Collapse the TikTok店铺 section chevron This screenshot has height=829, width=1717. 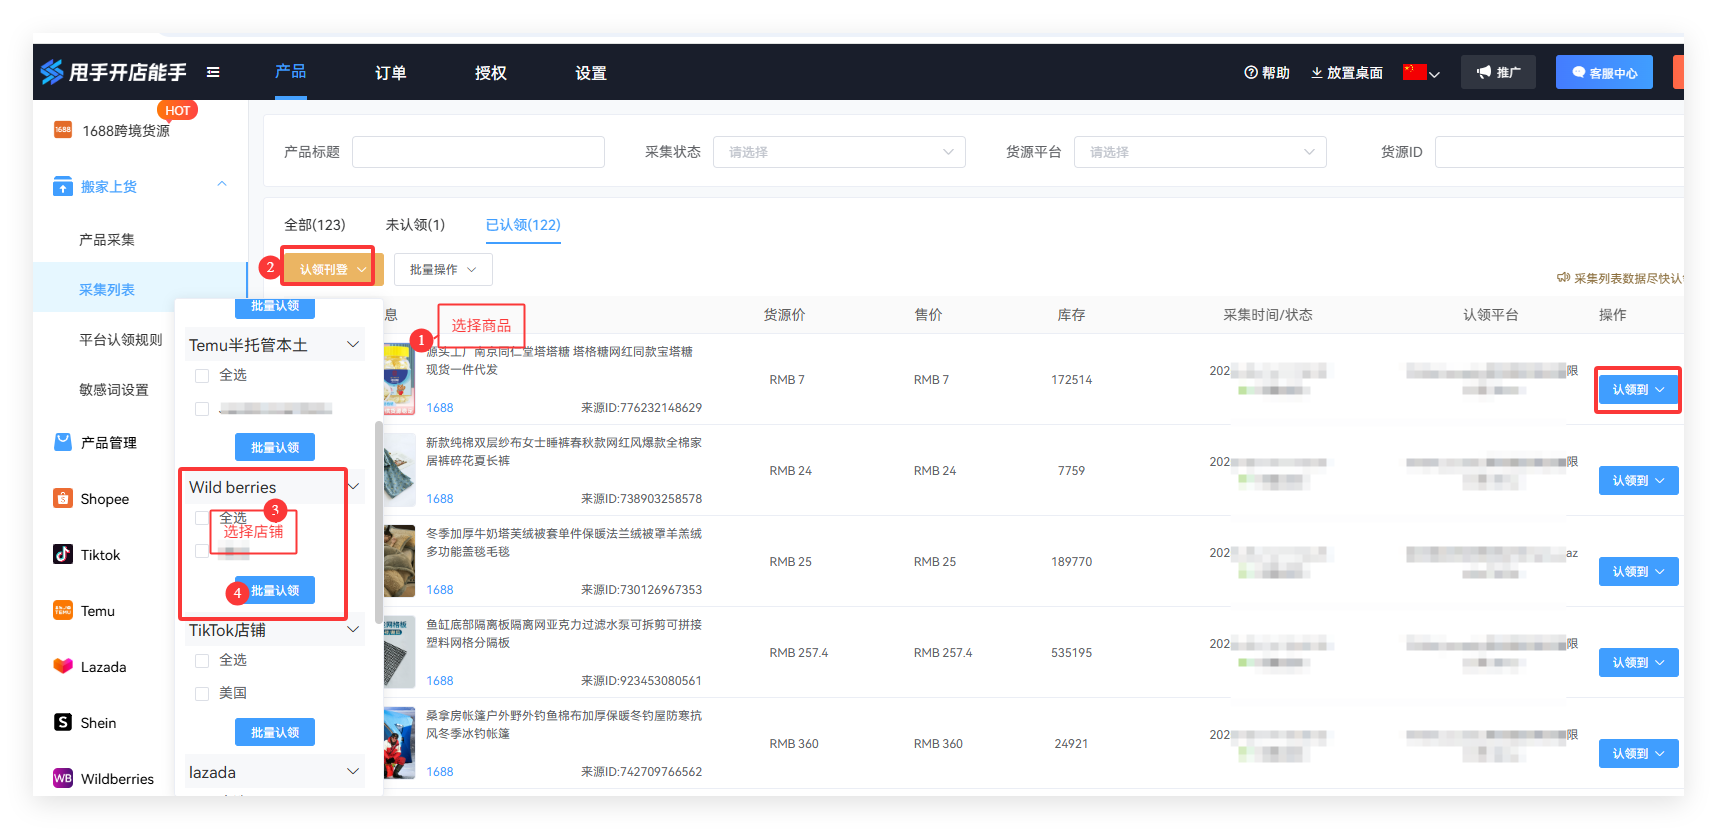point(353,630)
